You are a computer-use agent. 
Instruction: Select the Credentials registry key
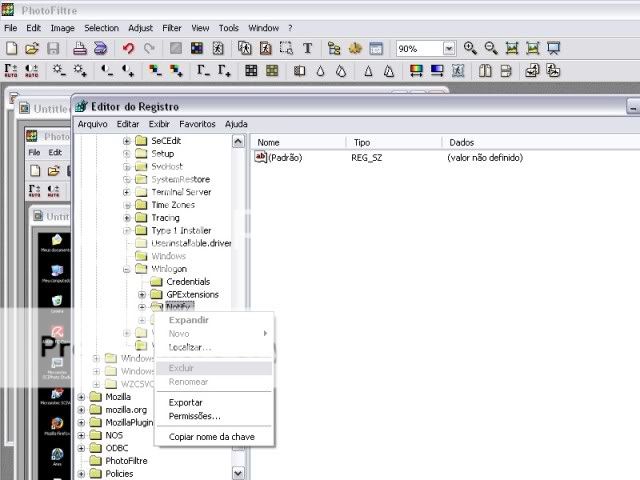point(188,282)
